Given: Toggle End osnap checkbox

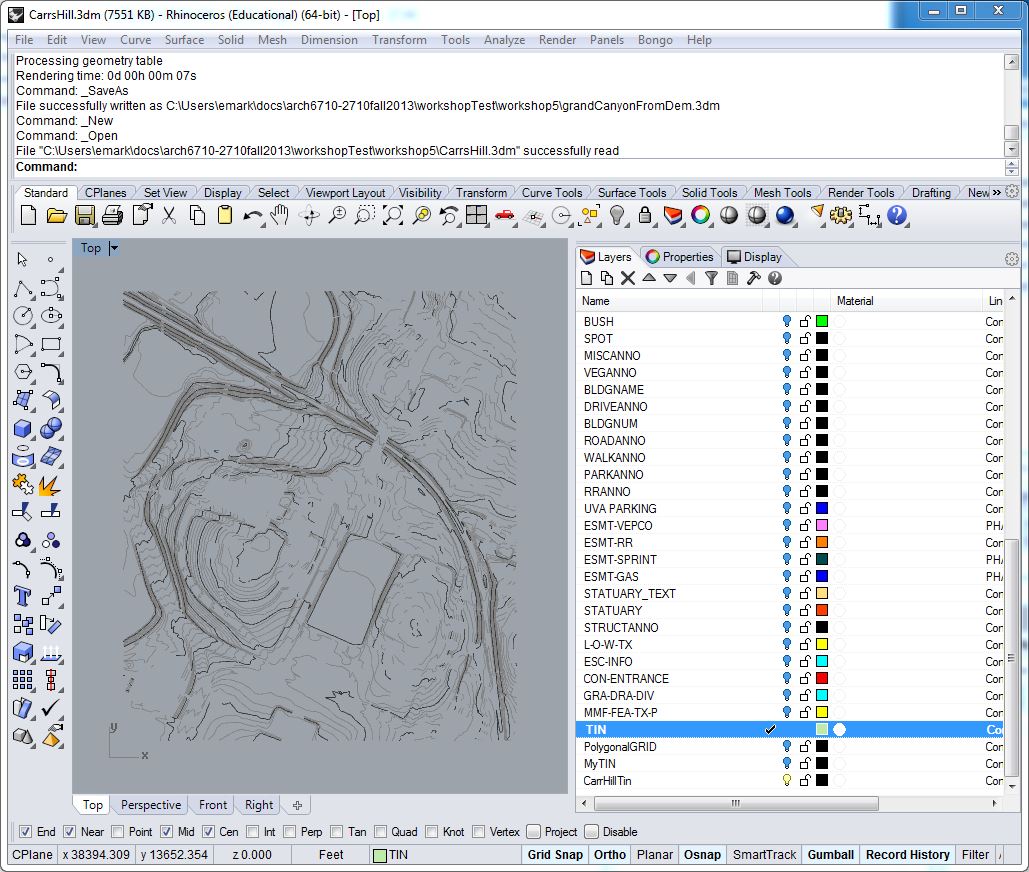Looking at the screenshot, I should pos(26,832).
